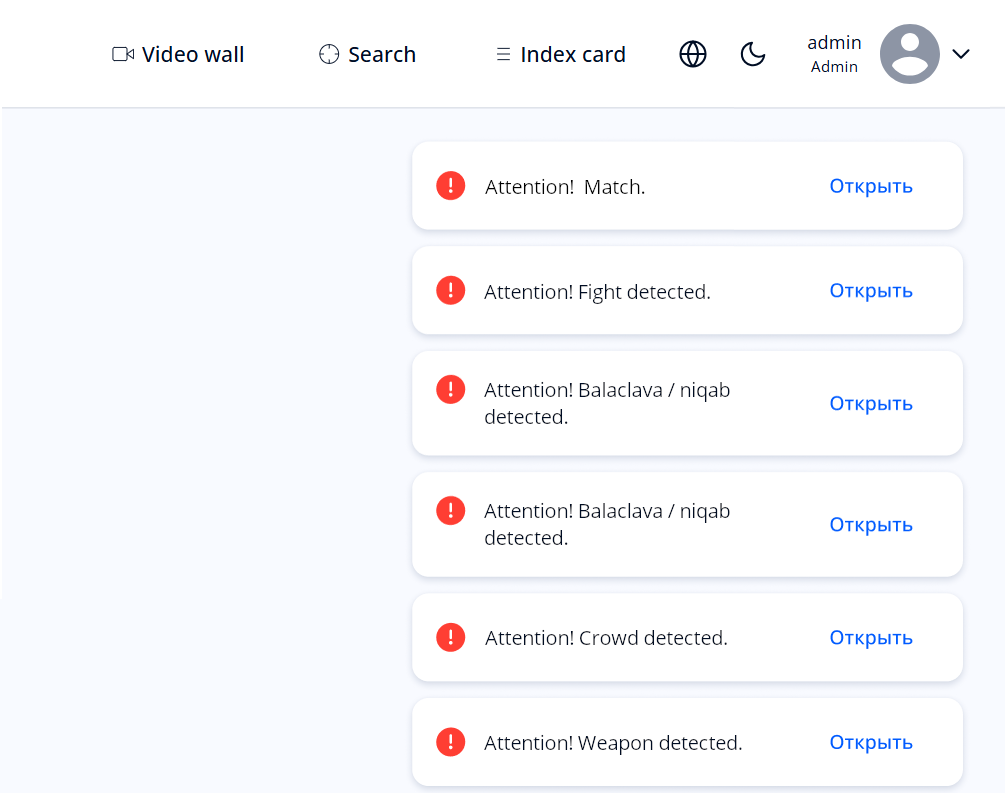Open the Search page

pos(367,54)
